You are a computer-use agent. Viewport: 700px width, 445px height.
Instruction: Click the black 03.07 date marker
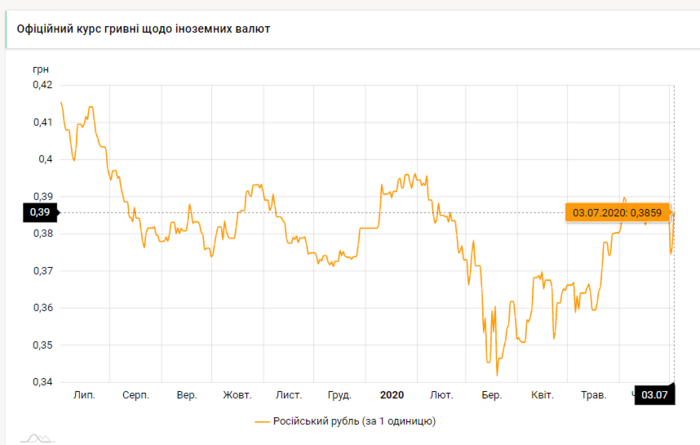tap(656, 396)
